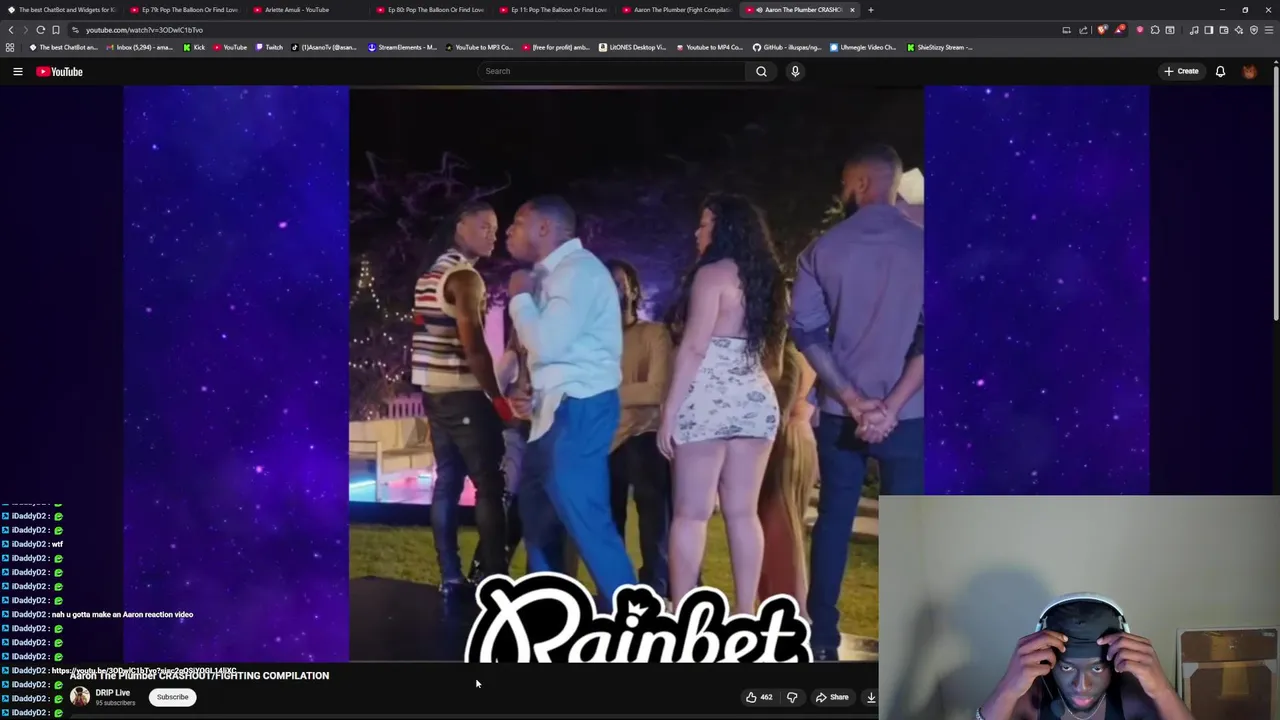Go forward with browser forward arrow
Image resolution: width=1280 pixels, height=720 pixels.
click(x=26, y=30)
